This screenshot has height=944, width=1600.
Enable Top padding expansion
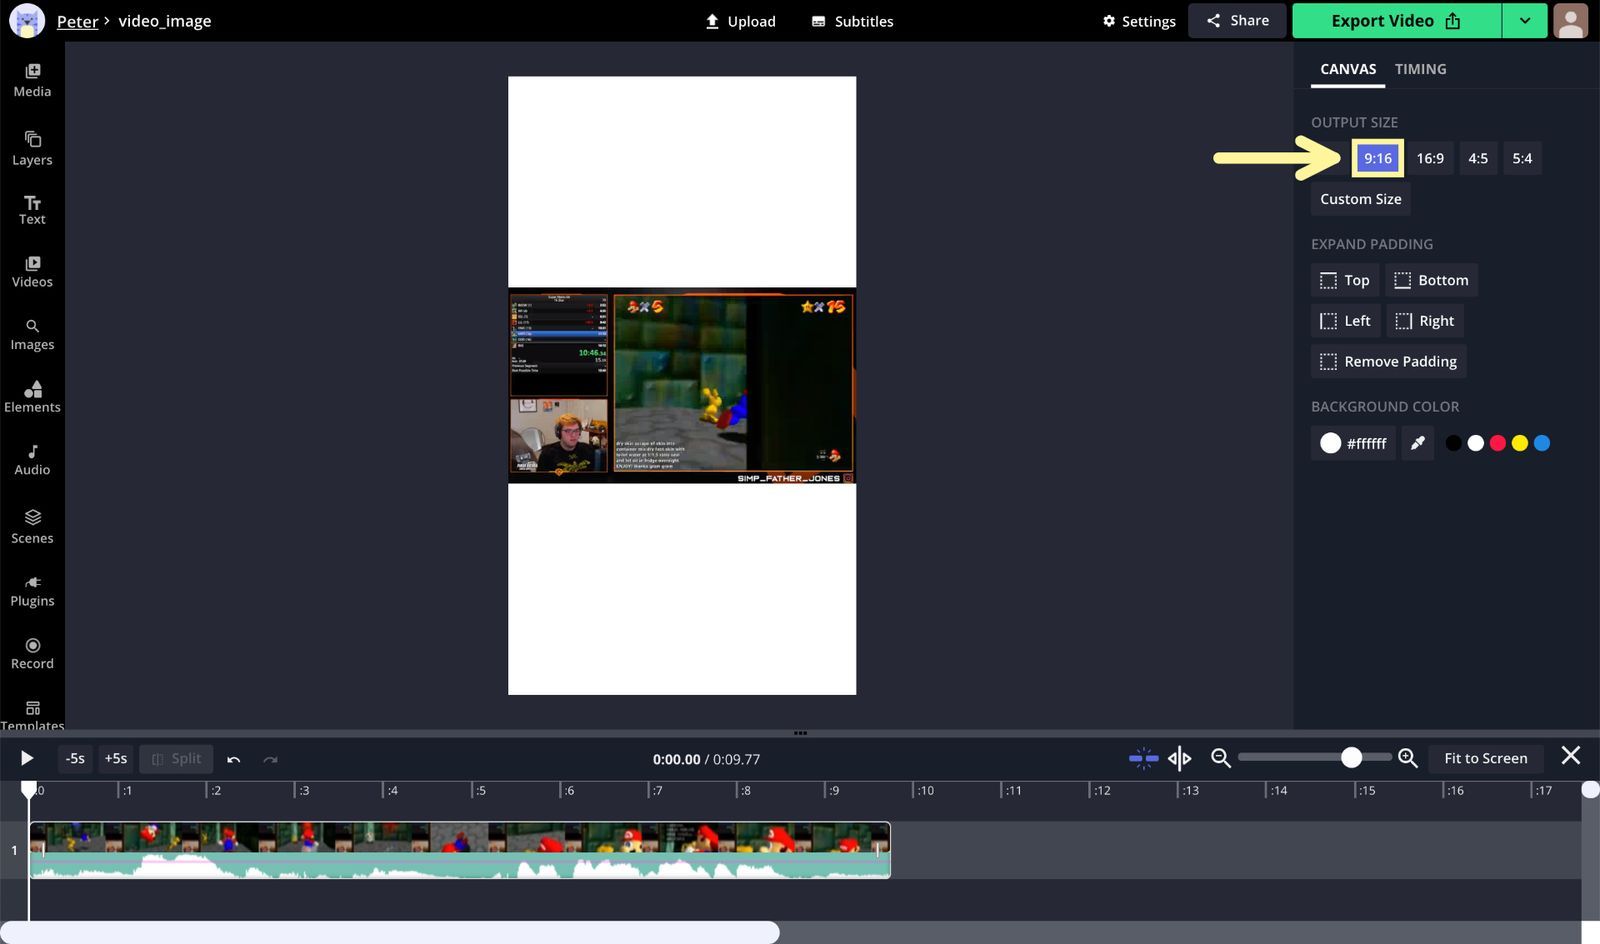point(1344,280)
